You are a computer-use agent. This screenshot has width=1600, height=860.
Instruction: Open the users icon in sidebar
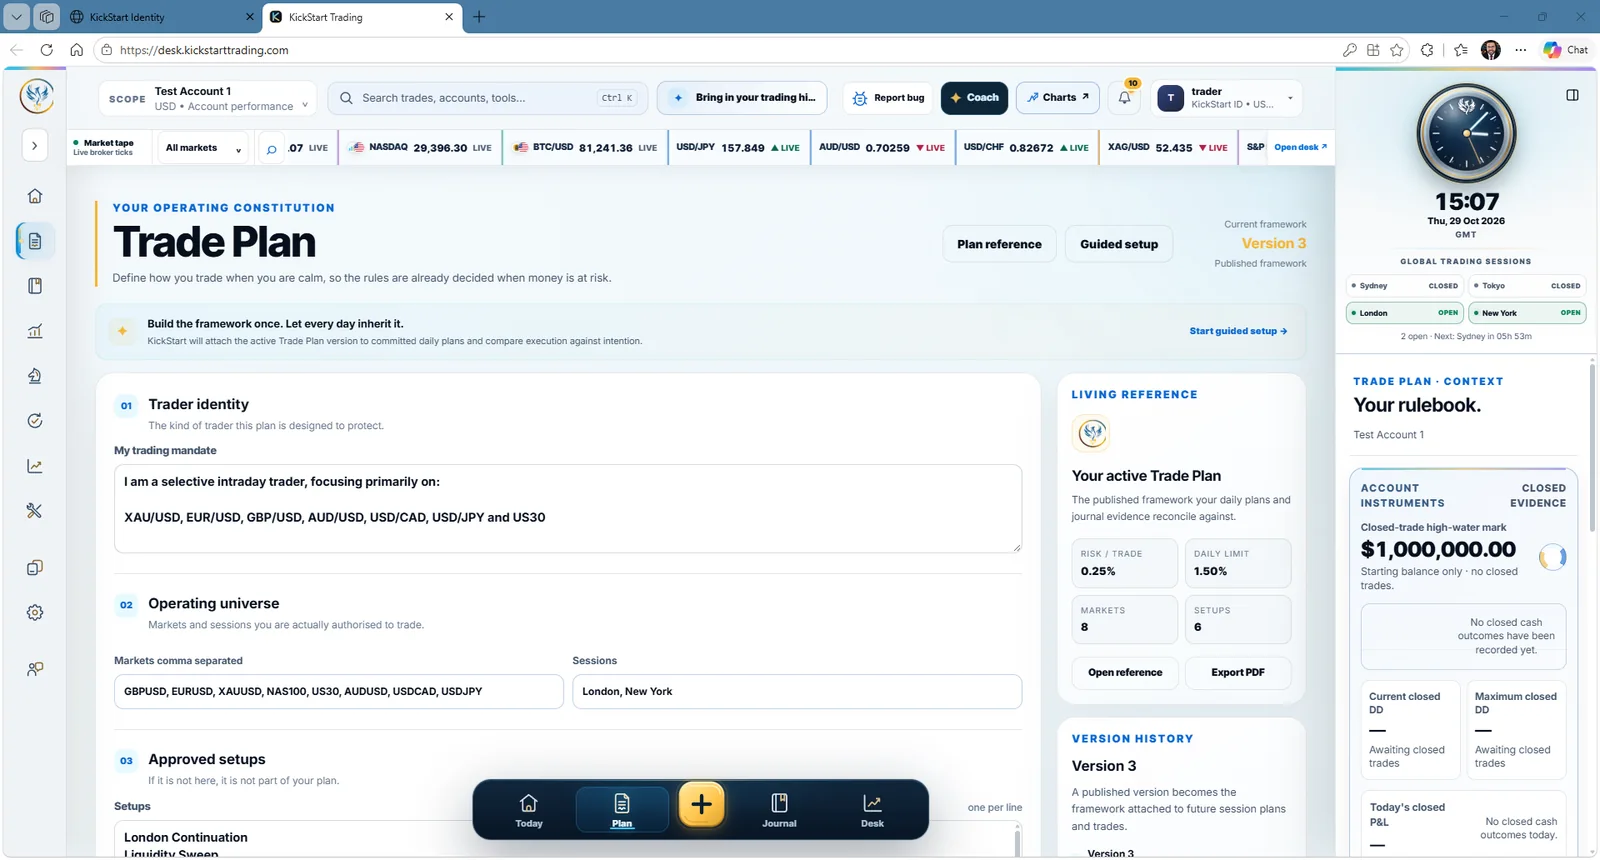click(x=35, y=669)
